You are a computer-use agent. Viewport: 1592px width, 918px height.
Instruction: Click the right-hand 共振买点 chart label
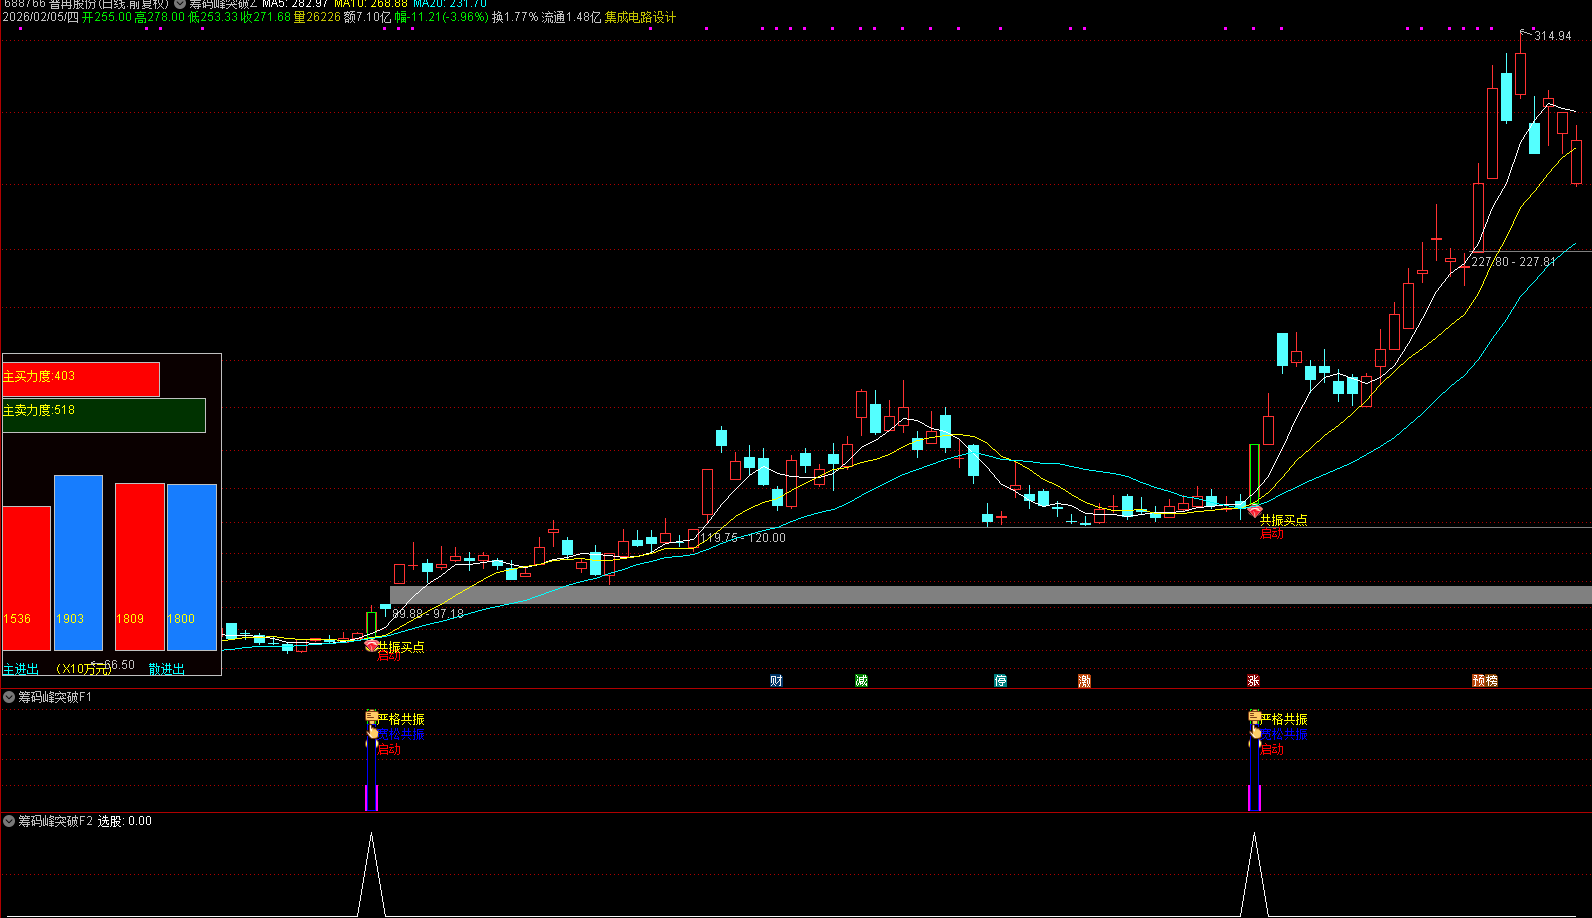(1283, 520)
